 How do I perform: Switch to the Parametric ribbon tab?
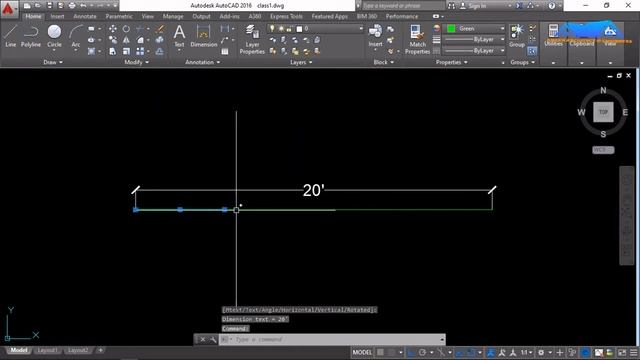[119, 16]
